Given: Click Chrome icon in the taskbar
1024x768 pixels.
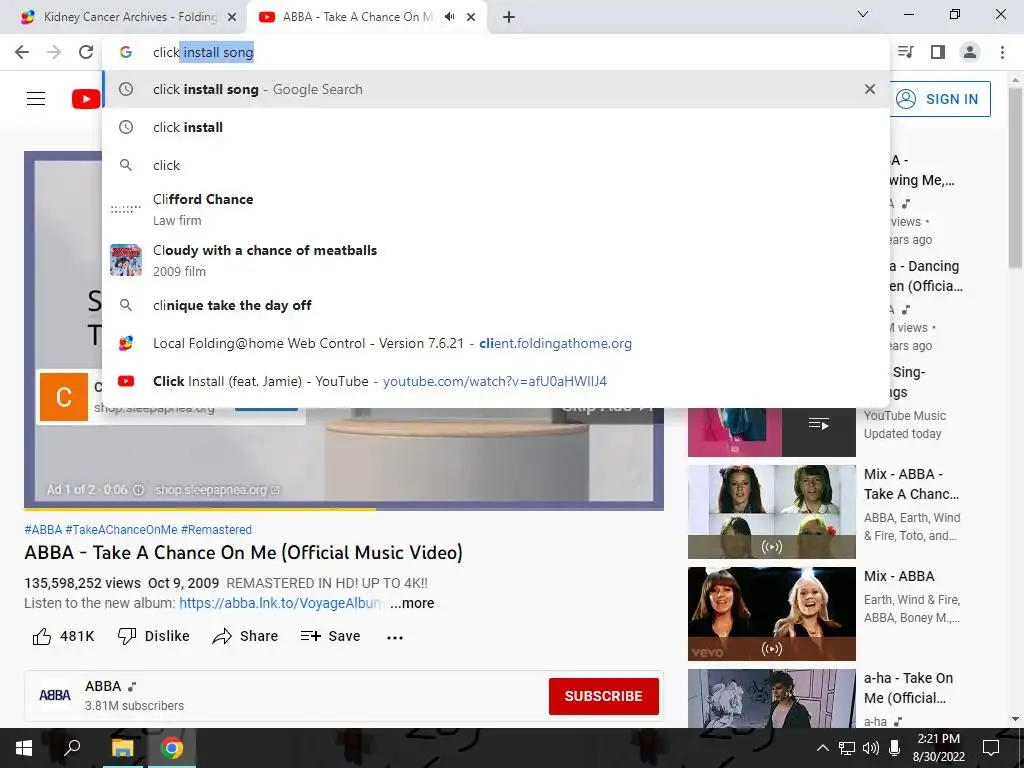Looking at the screenshot, I should pyautogui.click(x=172, y=748).
